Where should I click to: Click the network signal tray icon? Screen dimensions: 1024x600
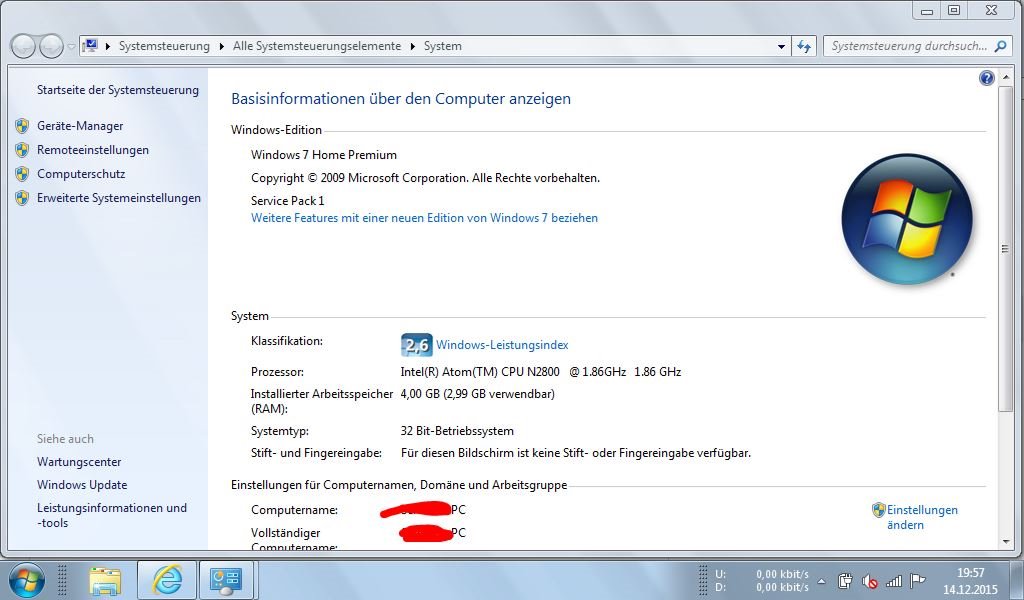tap(893, 580)
